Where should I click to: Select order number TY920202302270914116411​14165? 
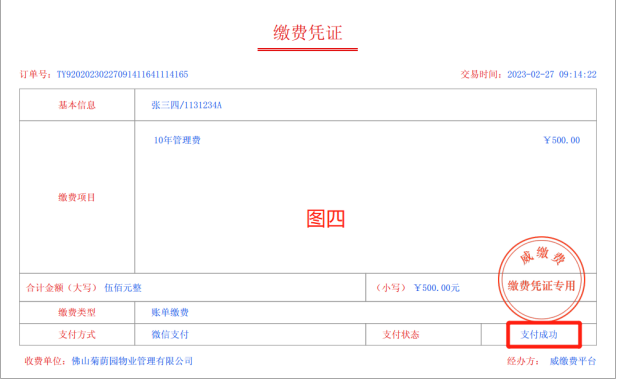point(122,74)
